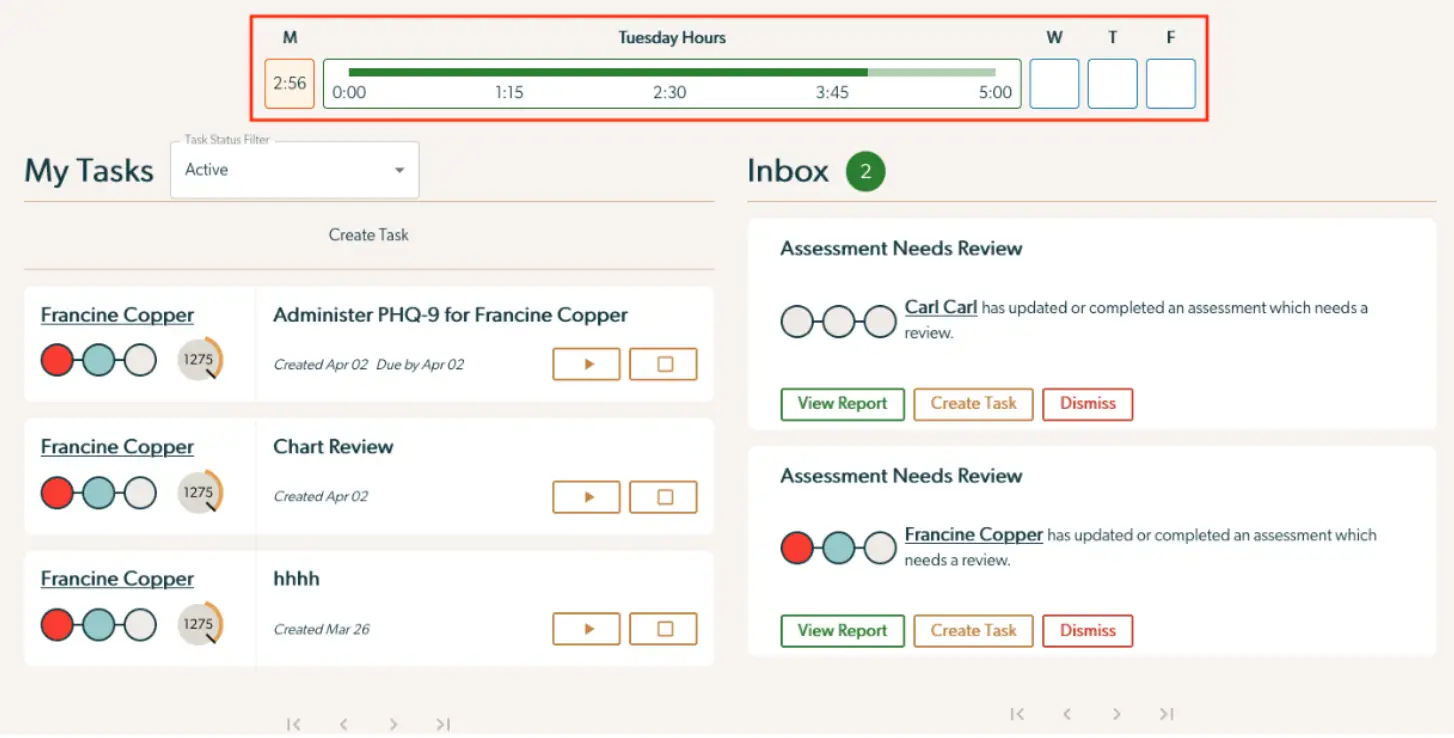
Task: Click the stop icon on Administer PHQ-9 task
Action: pos(663,364)
